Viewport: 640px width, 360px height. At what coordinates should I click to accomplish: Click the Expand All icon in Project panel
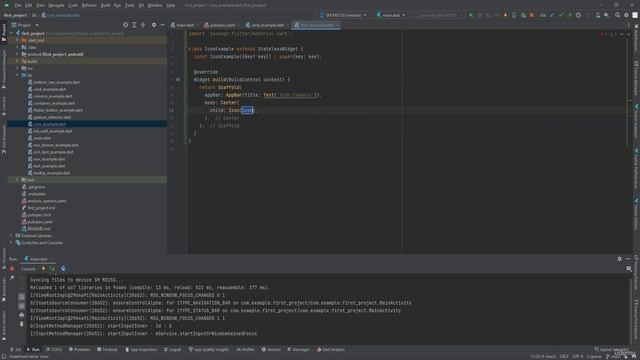[x=134, y=25]
